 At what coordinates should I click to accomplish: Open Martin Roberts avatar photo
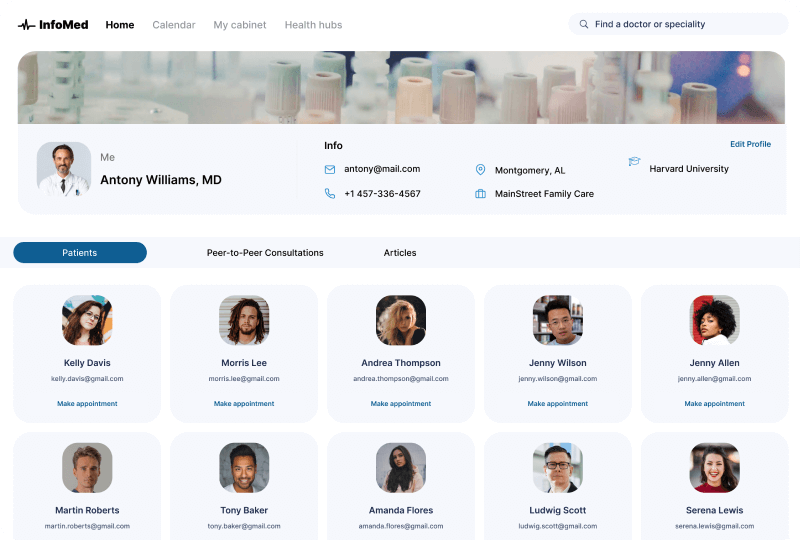[87, 467]
